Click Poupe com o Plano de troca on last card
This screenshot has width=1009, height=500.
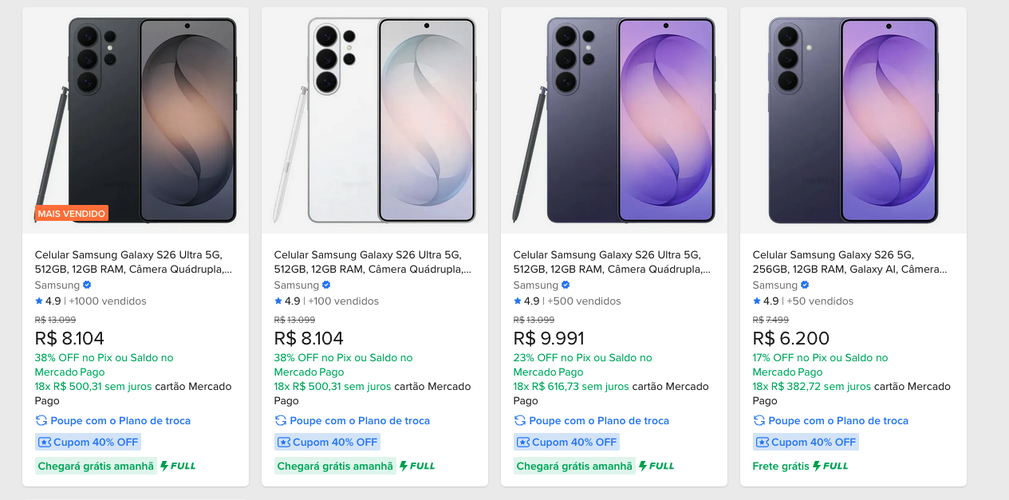(831, 421)
